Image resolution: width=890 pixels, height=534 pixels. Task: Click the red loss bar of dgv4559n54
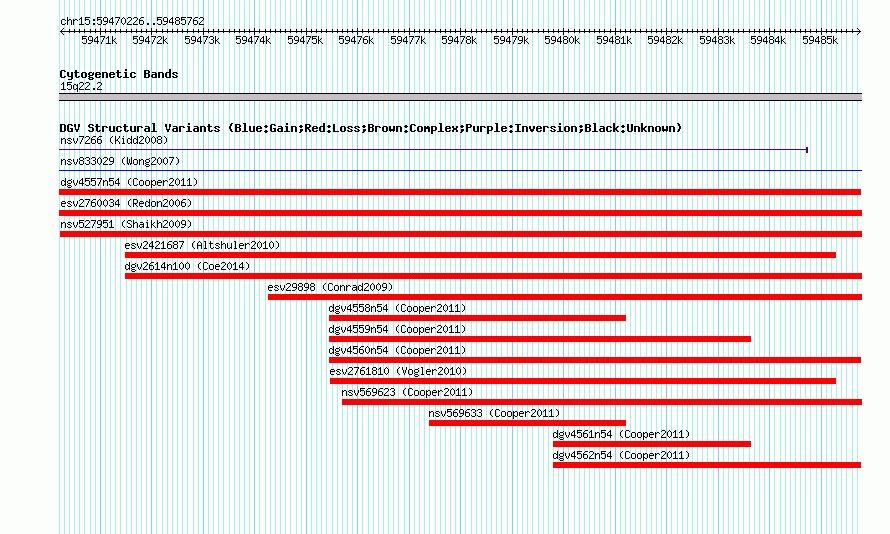540,339
